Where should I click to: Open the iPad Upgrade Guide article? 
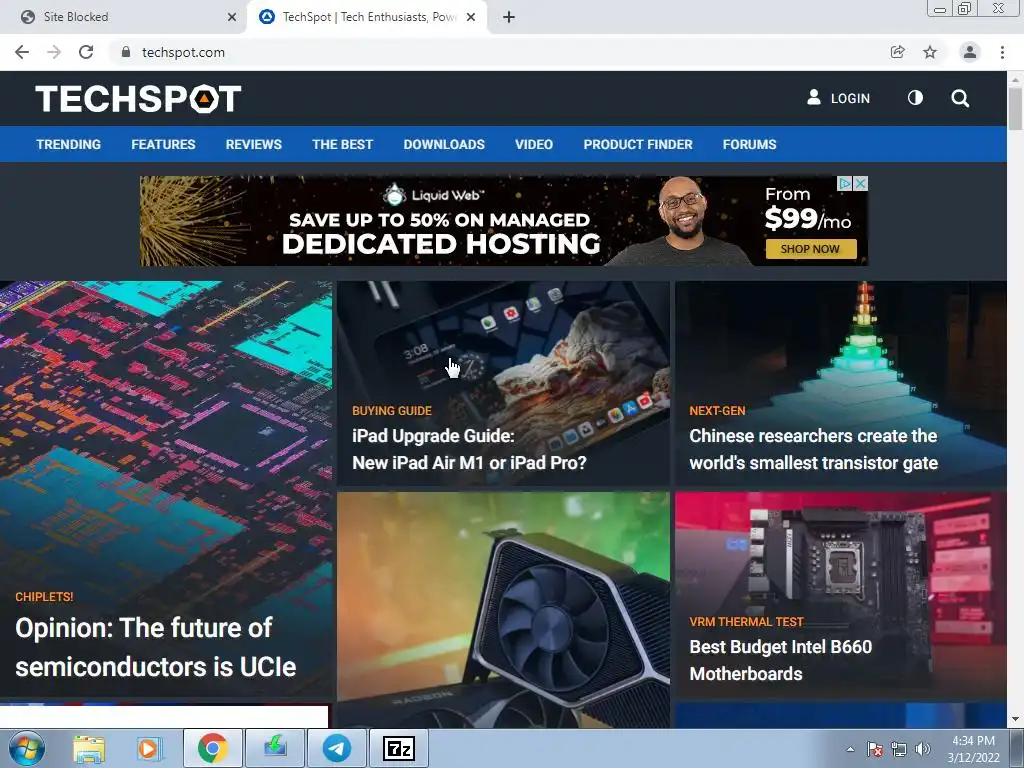click(x=469, y=449)
